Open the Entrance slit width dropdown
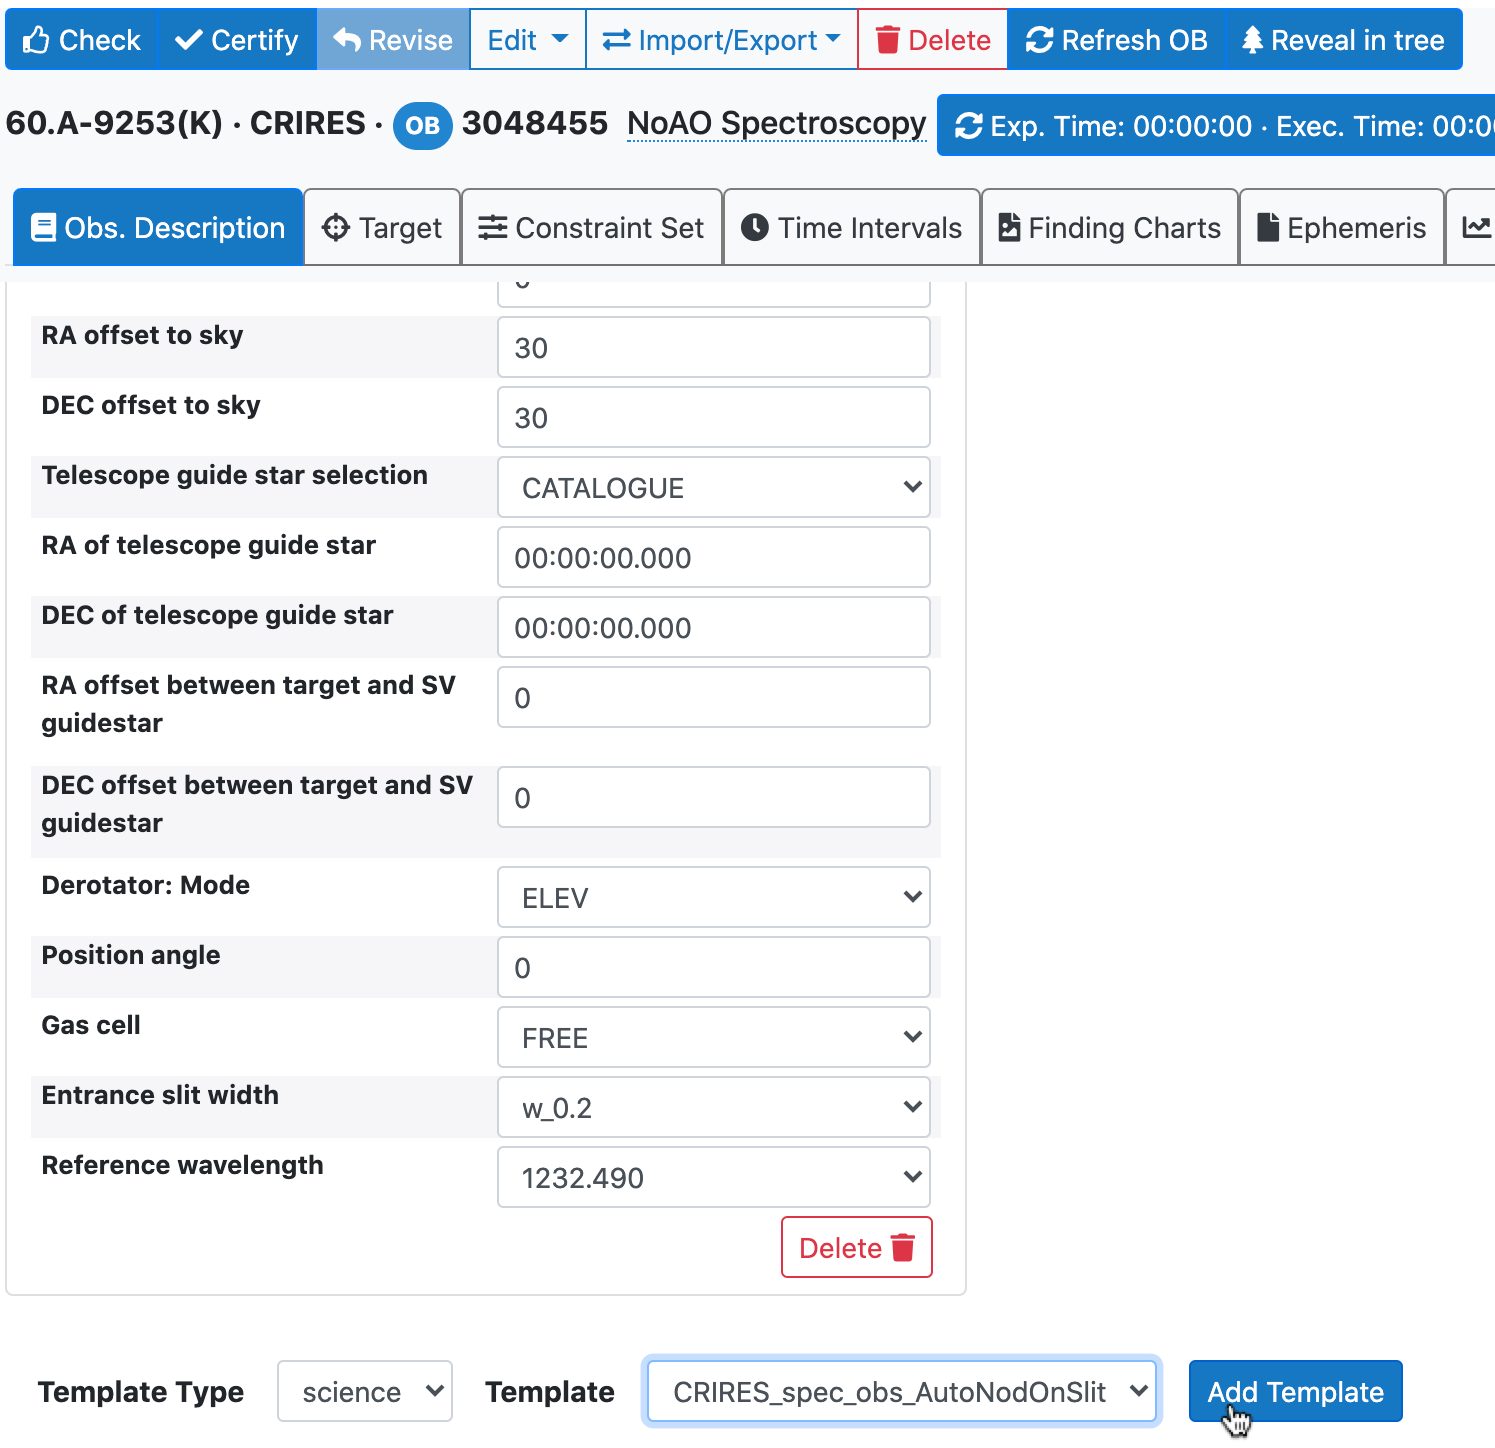This screenshot has width=1495, height=1448. tap(713, 1108)
